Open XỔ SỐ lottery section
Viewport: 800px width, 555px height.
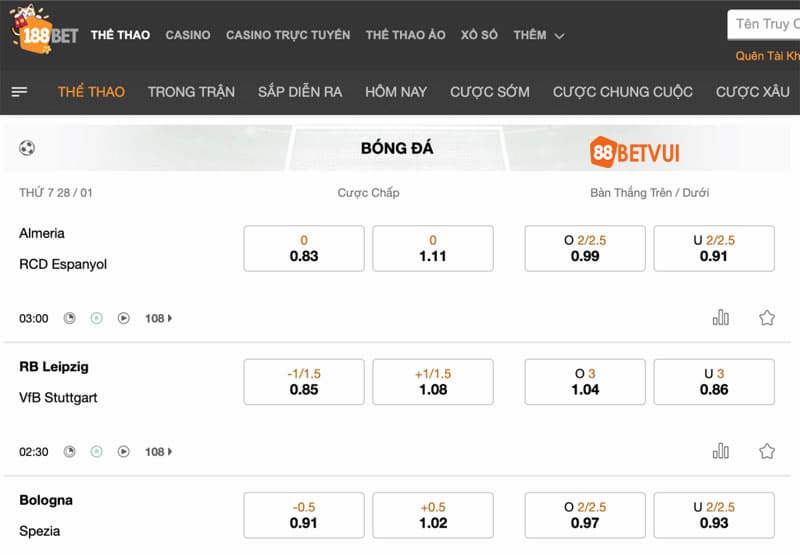point(479,35)
